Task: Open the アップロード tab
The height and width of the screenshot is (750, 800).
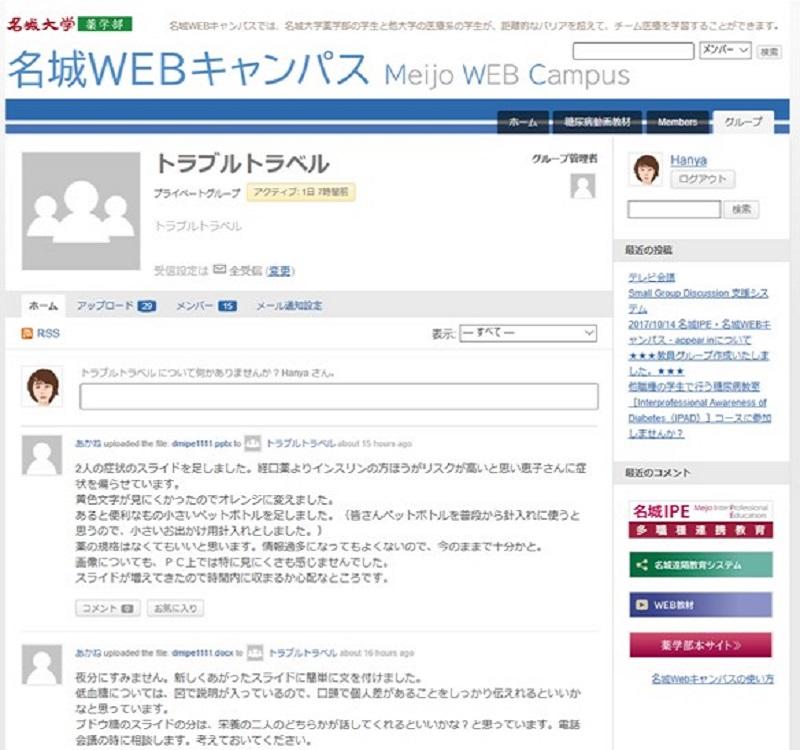Action: [116, 306]
